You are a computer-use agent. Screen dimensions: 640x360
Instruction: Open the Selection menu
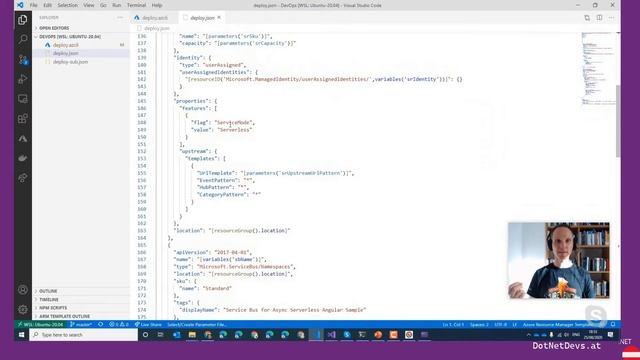67,5
